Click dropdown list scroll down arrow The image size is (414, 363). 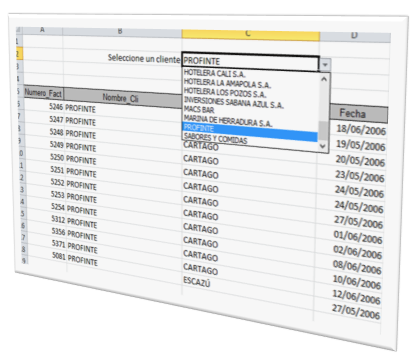(x=322, y=146)
